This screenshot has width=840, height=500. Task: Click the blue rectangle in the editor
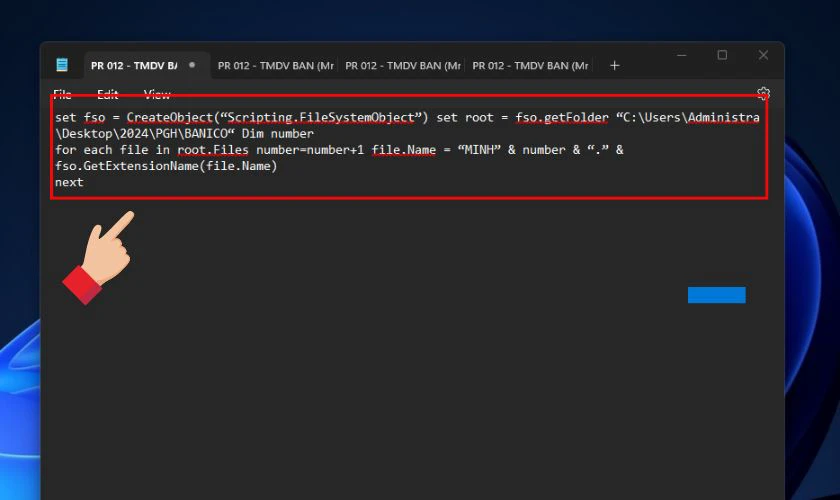(716, 295)
